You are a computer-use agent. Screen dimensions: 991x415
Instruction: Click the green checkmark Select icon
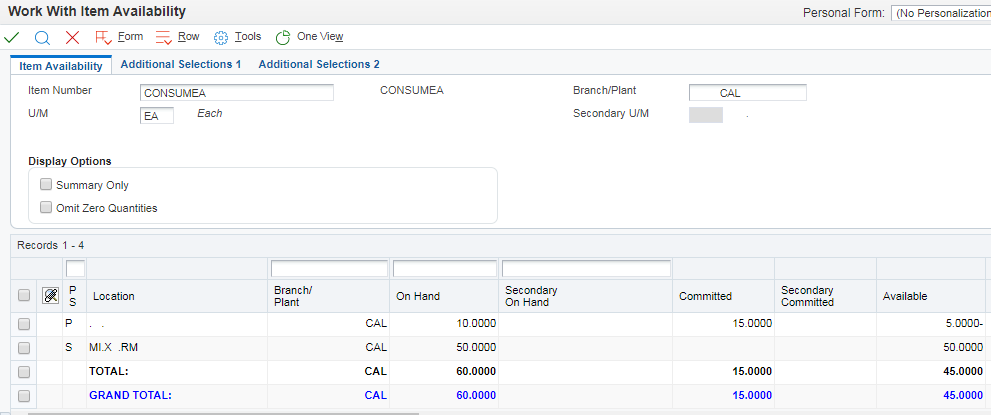point(12,37)
